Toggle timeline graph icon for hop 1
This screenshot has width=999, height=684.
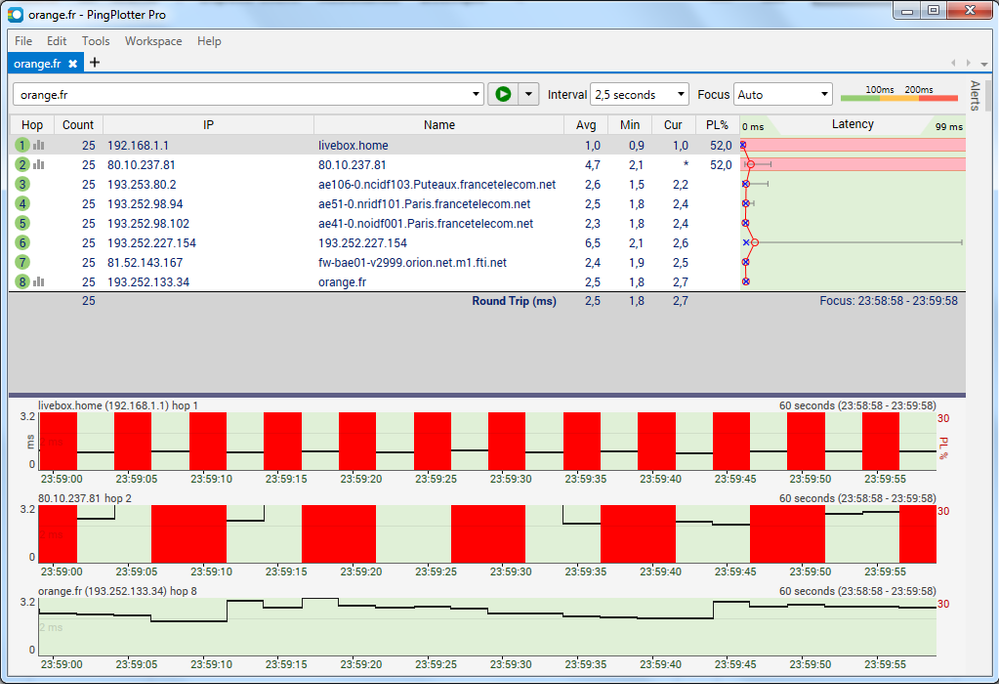(39, 145)
